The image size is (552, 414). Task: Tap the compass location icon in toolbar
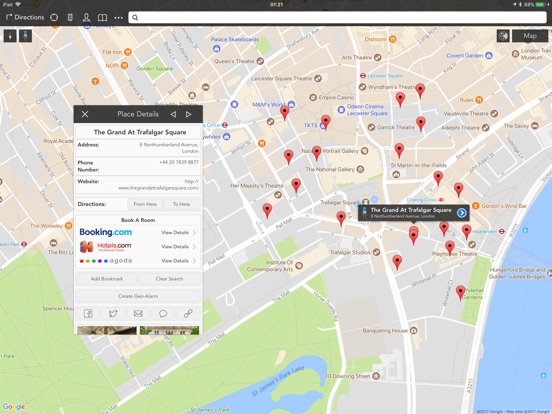pyautogui.click(x=54, y=17)
